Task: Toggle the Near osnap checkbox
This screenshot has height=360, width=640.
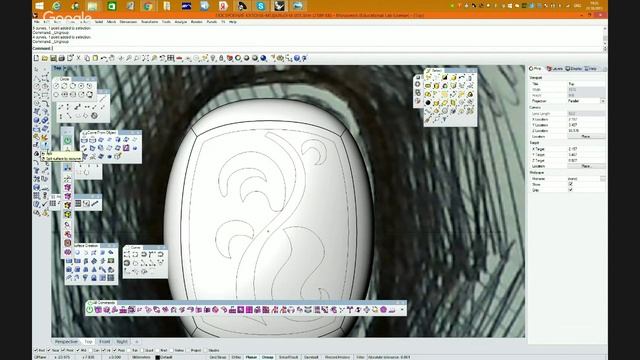Action: (49, 350)
